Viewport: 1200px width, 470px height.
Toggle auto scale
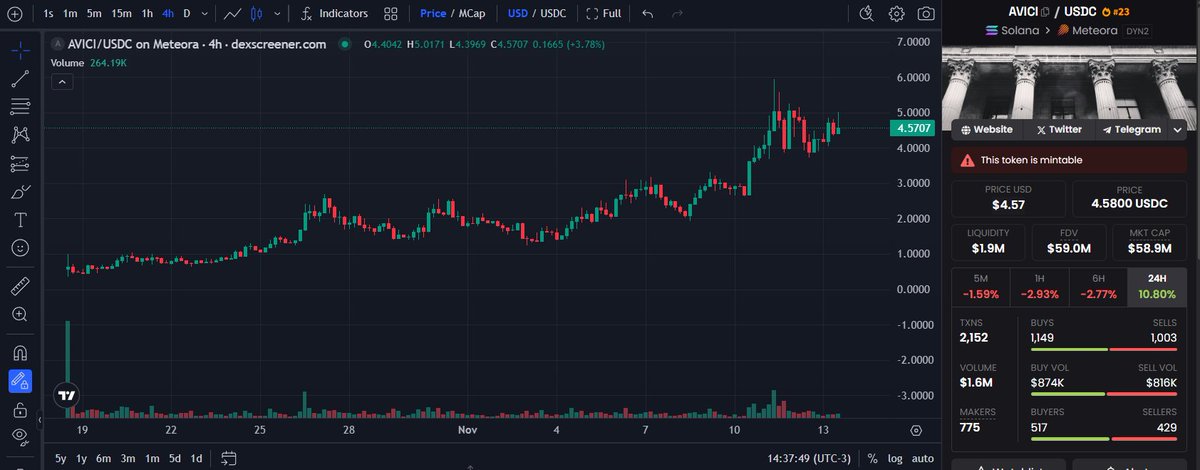coord(922,458)
